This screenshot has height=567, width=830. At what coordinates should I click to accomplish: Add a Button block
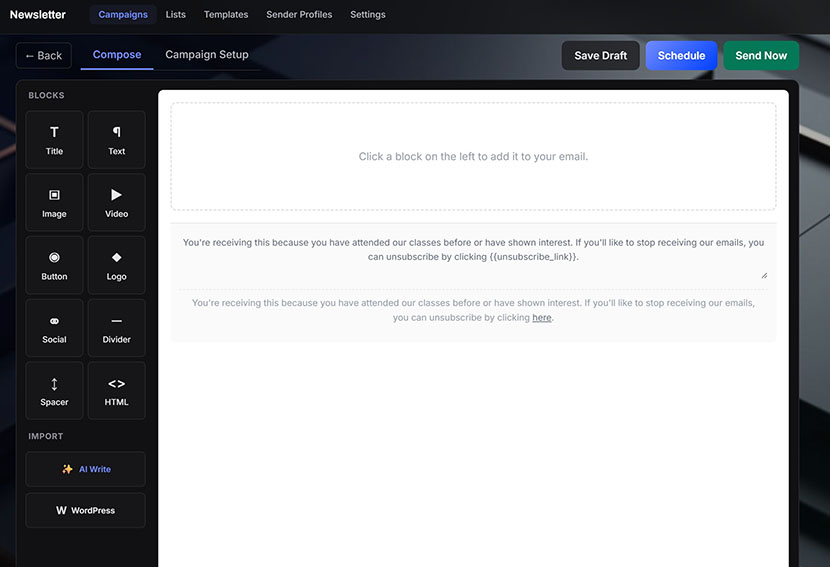pyautogui.click(x=54, y=265)
